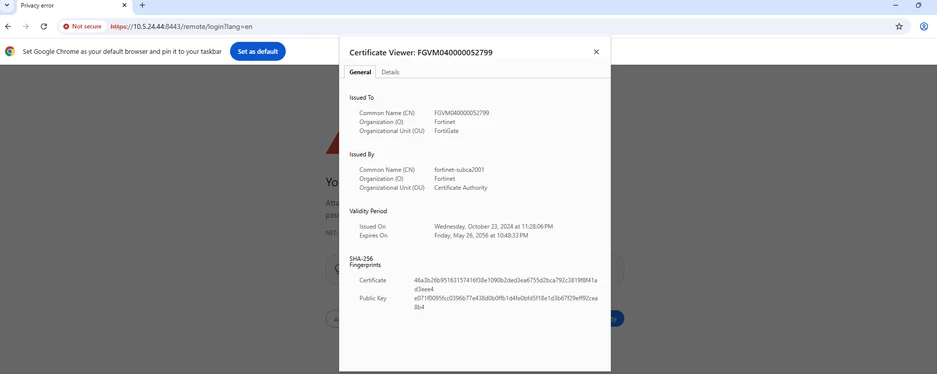Click the Issued By heading
The width and height of the screenshot is (937, 374).
(362, 154)
